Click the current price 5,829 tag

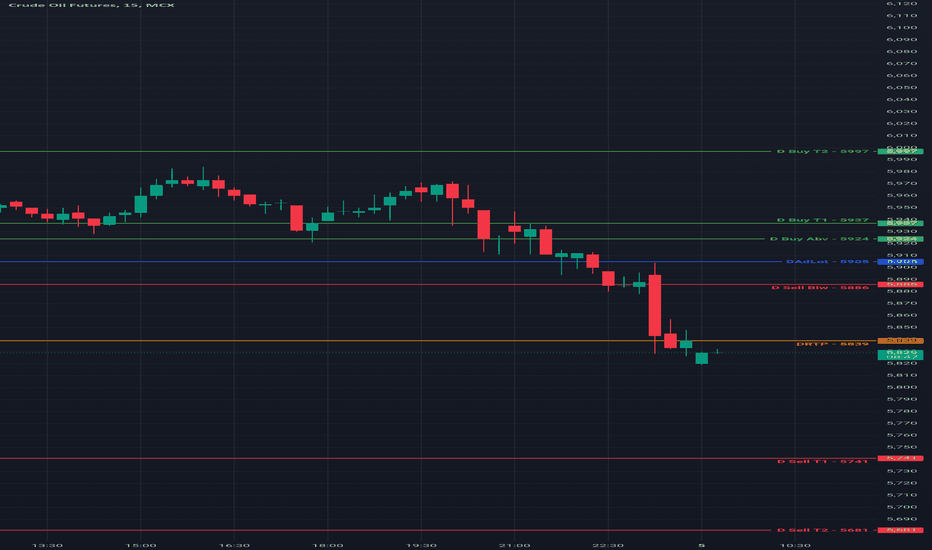click(900, 354)
